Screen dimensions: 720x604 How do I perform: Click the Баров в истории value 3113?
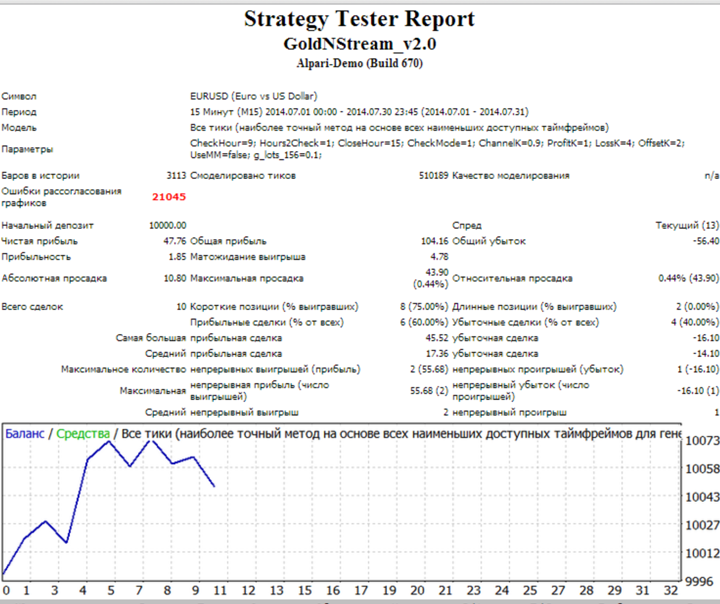click(x=175, y=175)
